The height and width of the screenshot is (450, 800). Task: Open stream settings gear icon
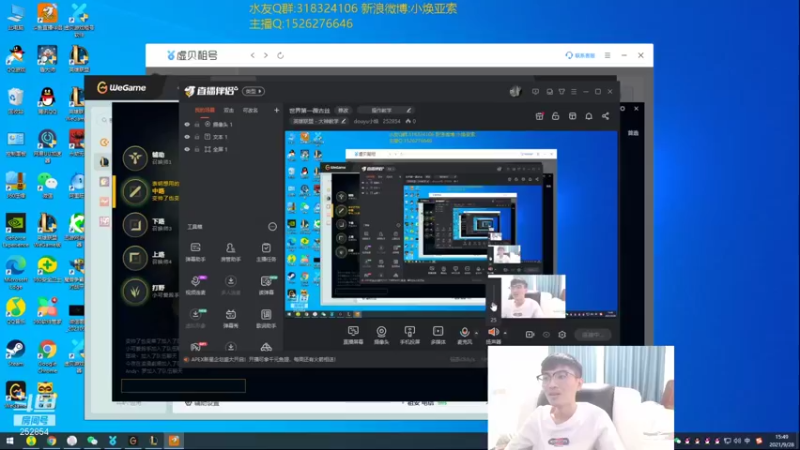pos(562,335)
